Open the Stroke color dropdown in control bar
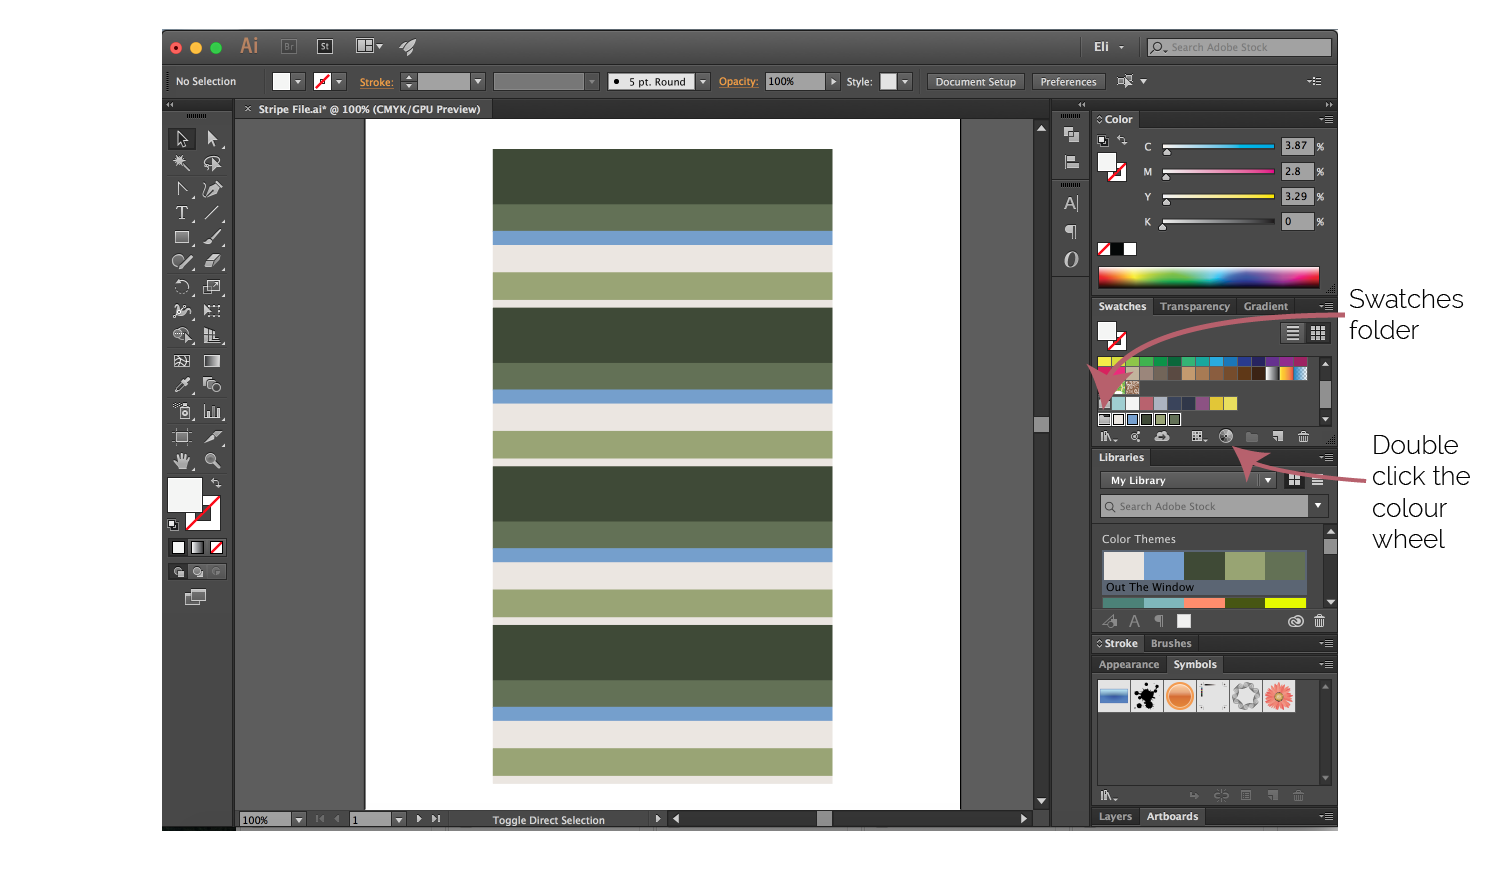 pos(339,82)
